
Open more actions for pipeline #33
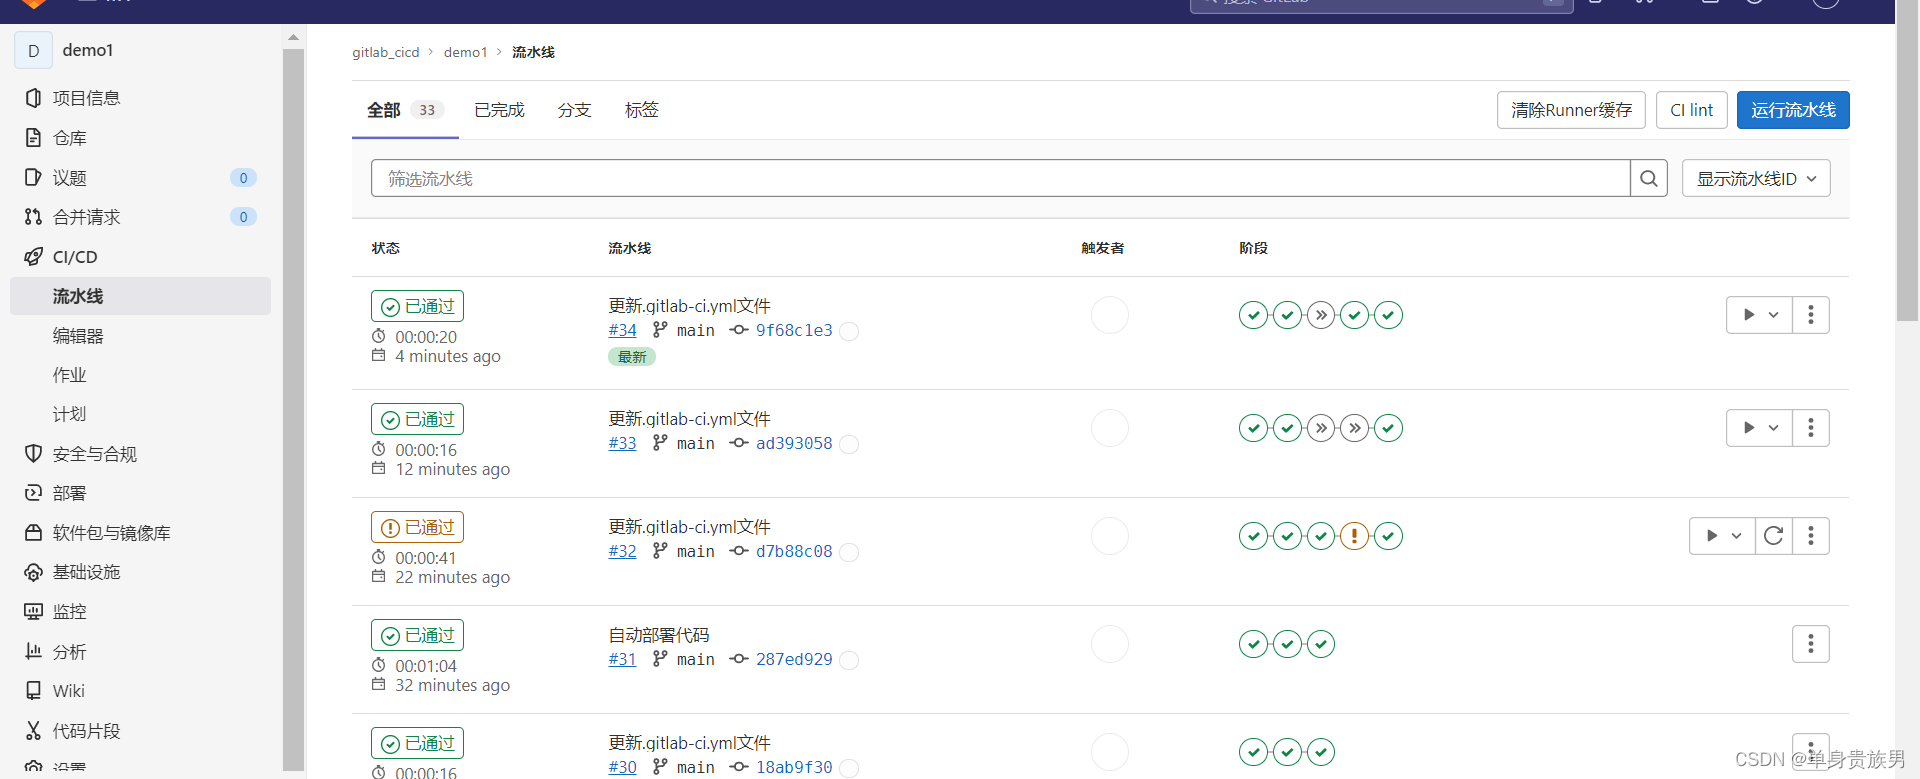[x=1811, y=428]
